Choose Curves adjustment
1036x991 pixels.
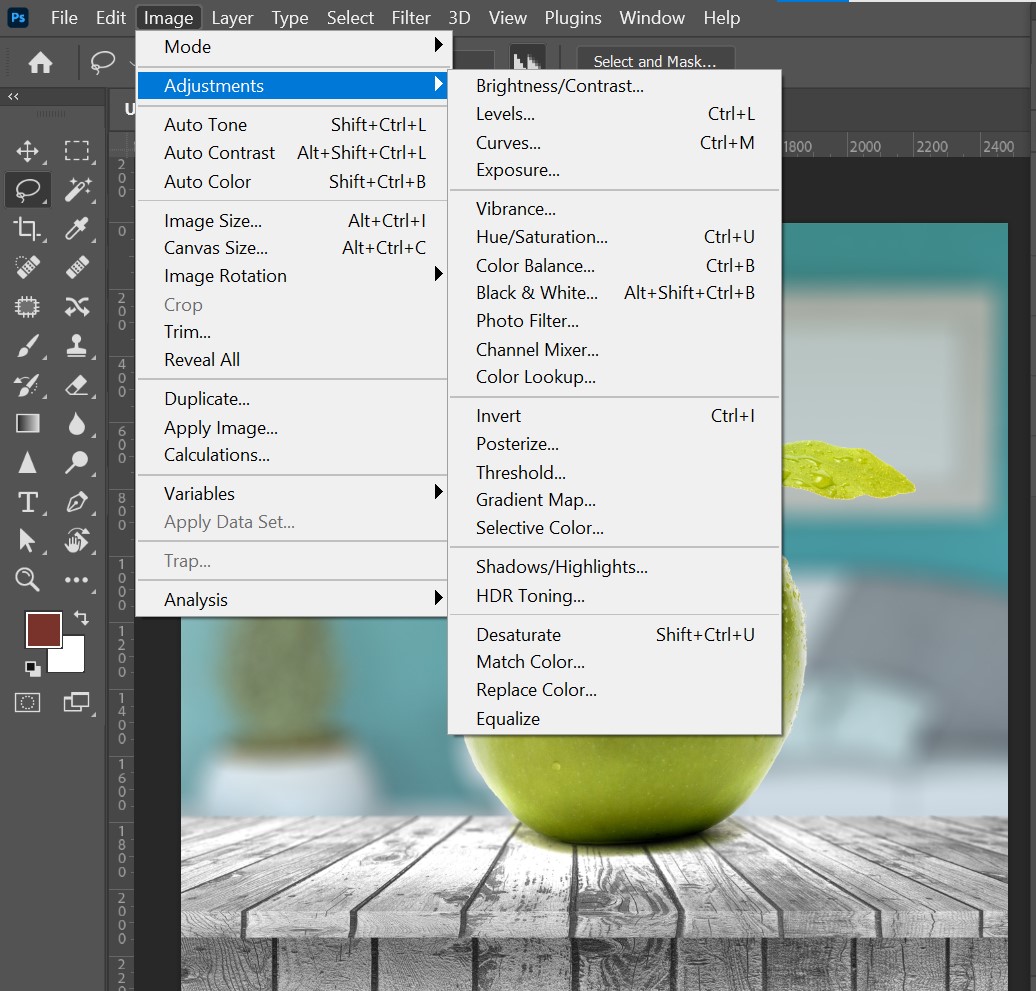click(614, 143)
